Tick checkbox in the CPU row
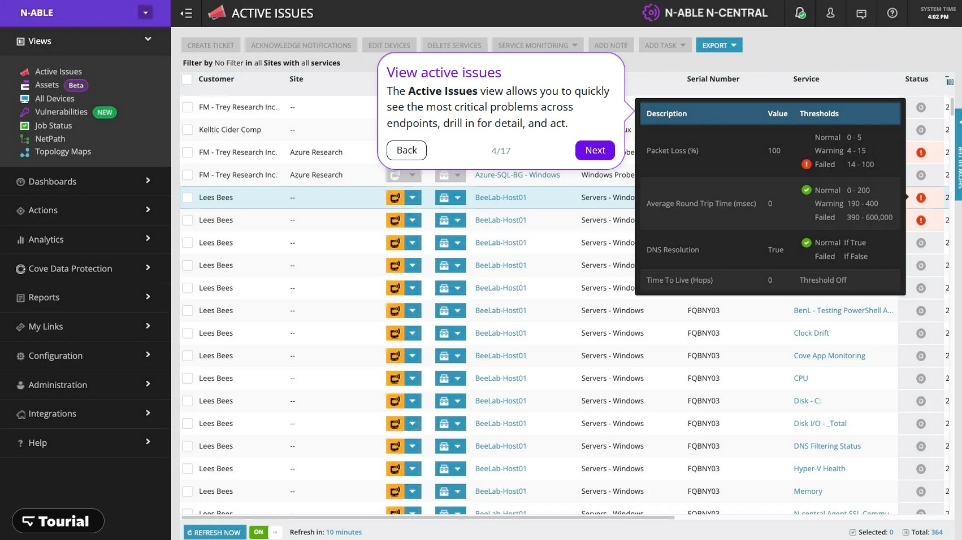 pyautogui.click(x=187, y=378)
